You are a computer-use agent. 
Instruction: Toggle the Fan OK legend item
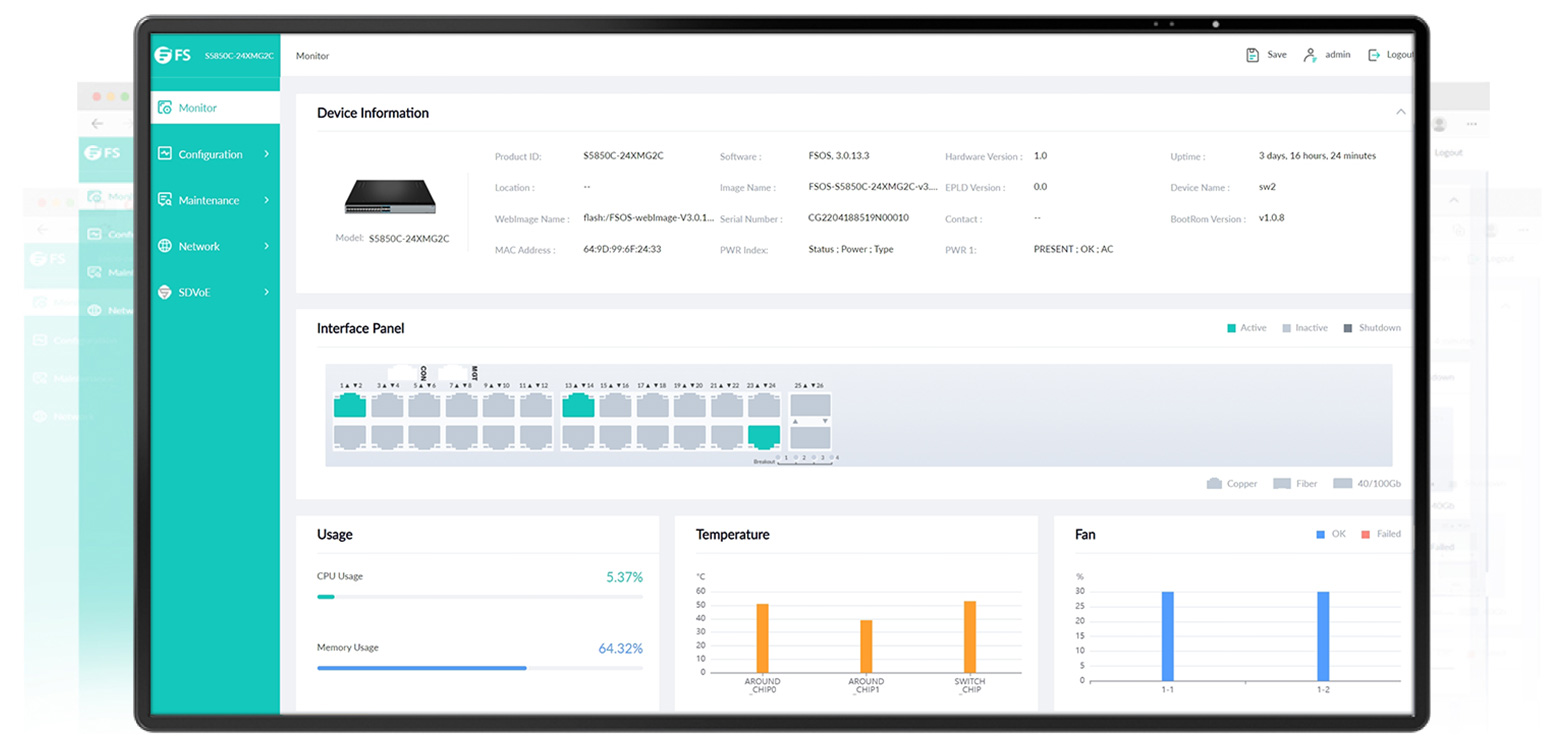(x=1321, y=534)
